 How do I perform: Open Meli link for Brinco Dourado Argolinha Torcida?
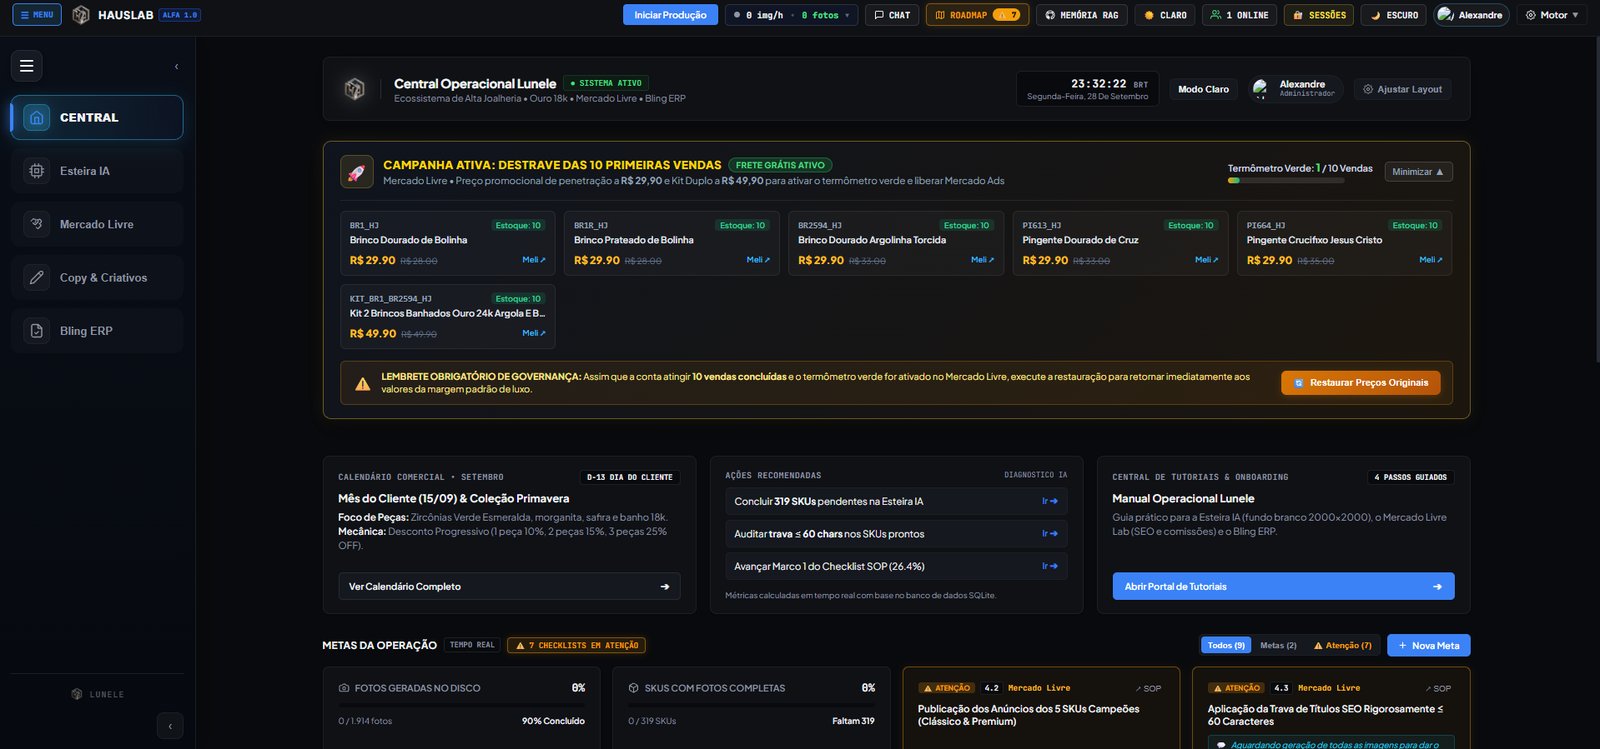[x=982, y=260]
